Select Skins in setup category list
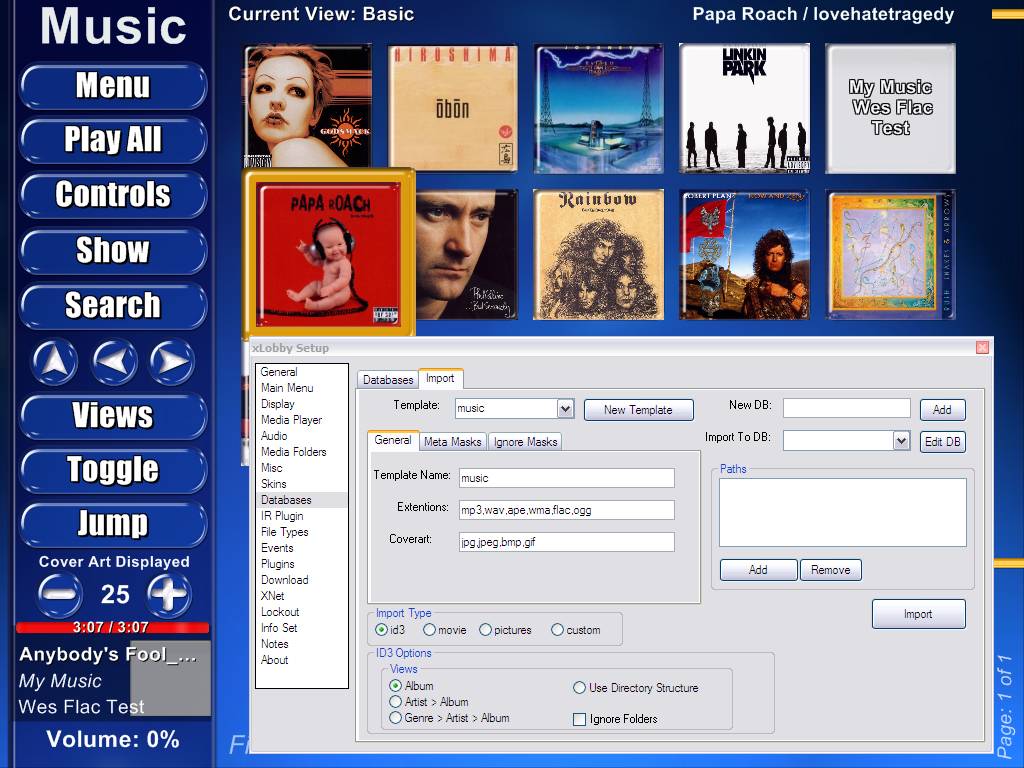The width and height of the screenshot is (1024, 768). [301, 484]
